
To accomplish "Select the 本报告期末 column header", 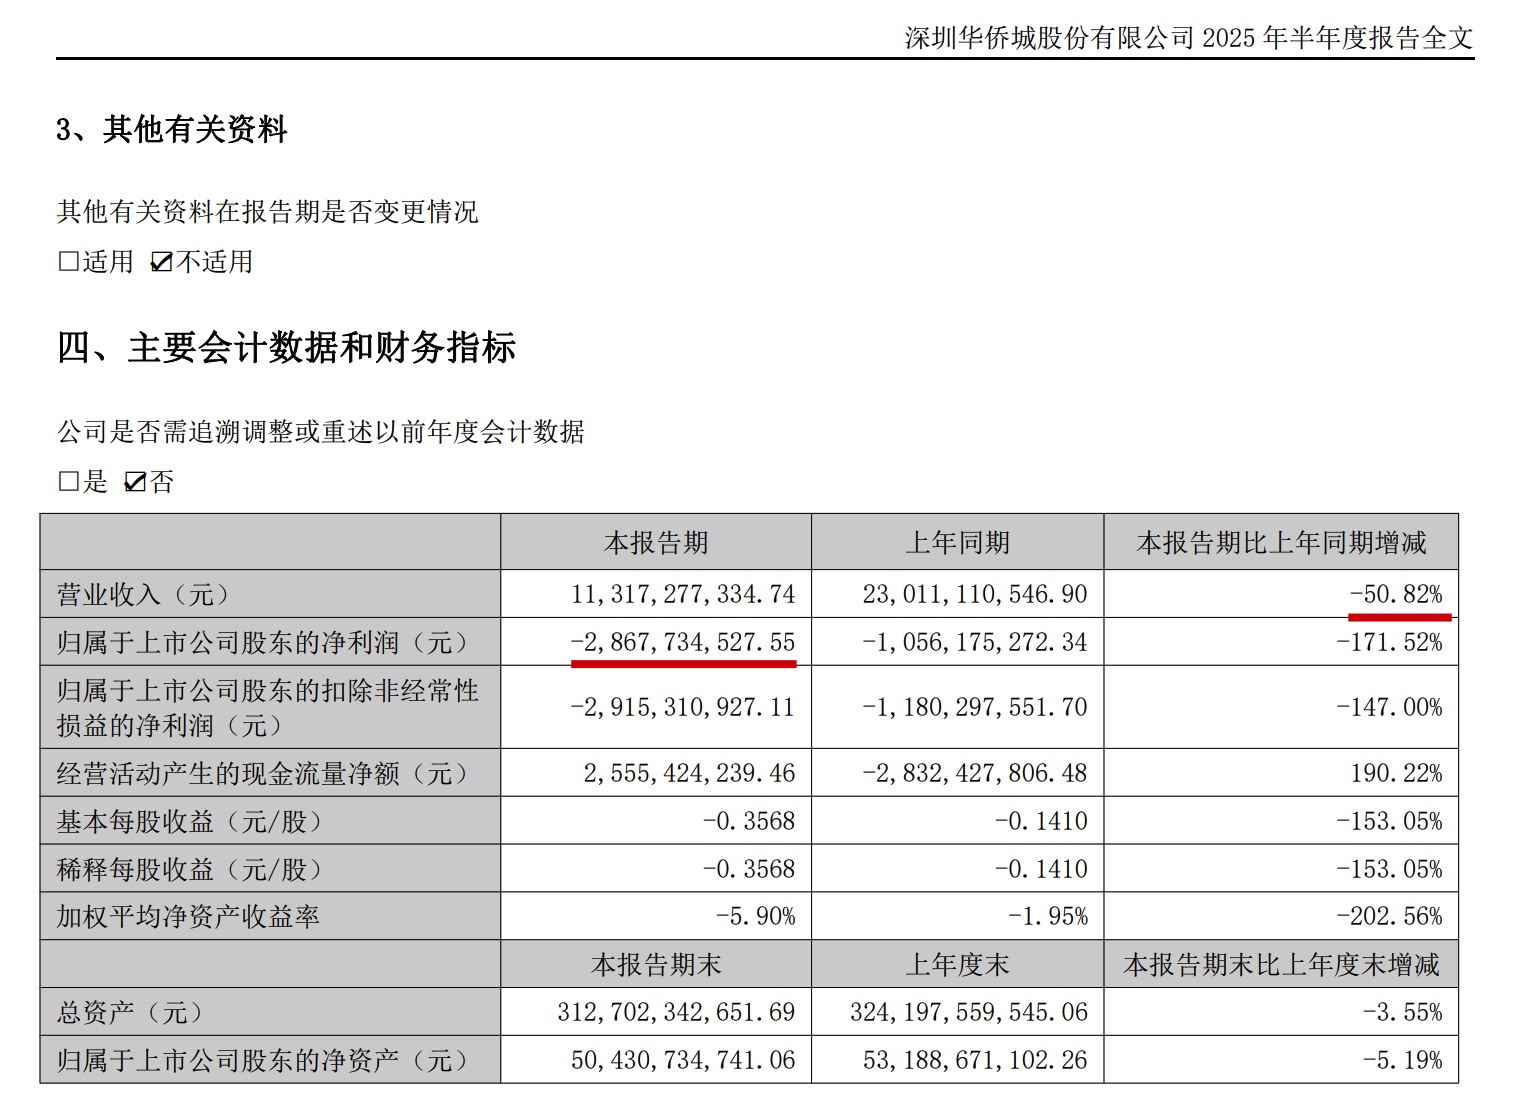I will coord(655,965).
